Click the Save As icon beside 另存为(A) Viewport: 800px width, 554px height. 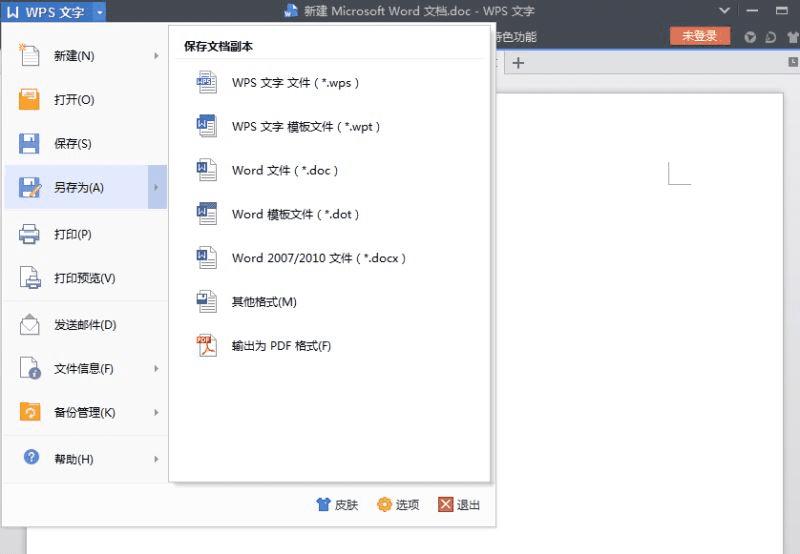click(x=30, y=187)
